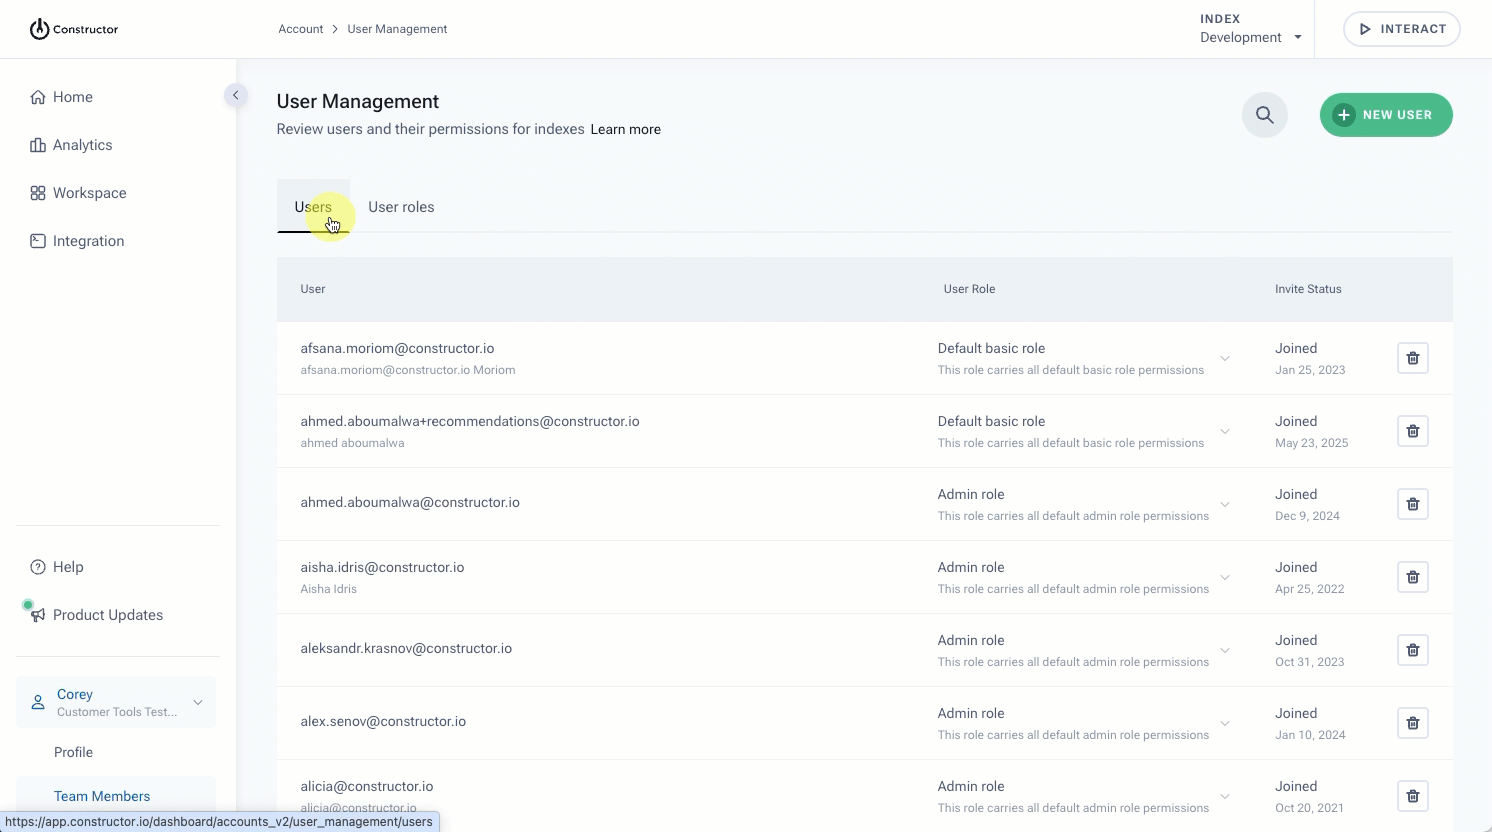This screenshot has width=1492, height=832.
Task: Open Product Updates
Action: pyautogui.click(x=108, y=615)
